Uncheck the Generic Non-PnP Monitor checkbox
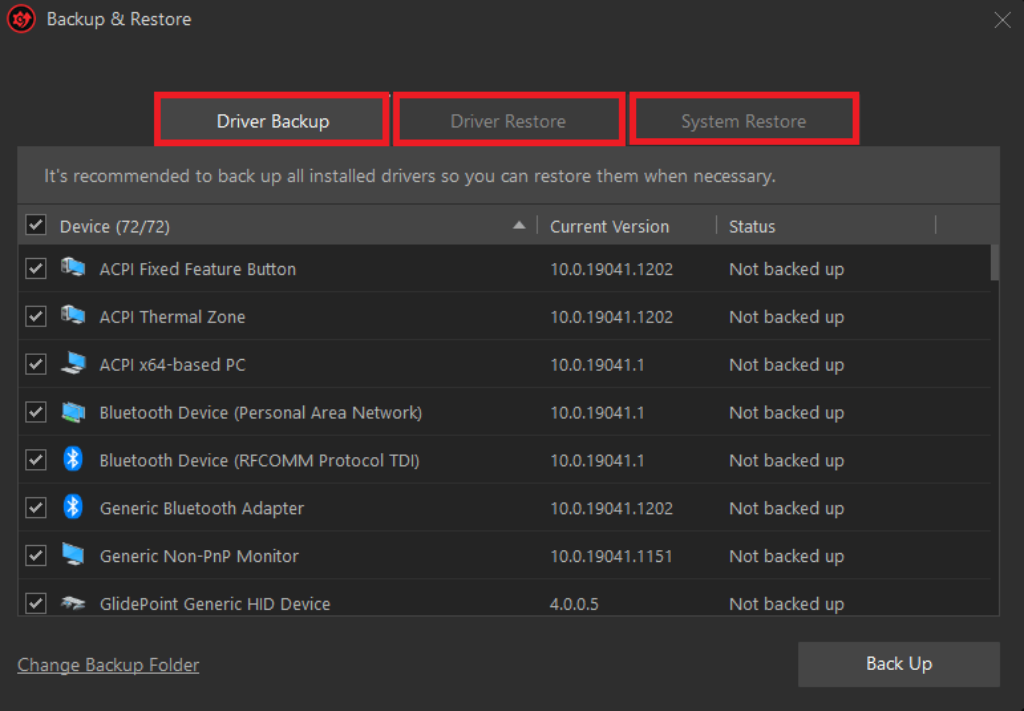Image resolution: width=1024 pixels, height=711 pixels. [x=36, y=556]
